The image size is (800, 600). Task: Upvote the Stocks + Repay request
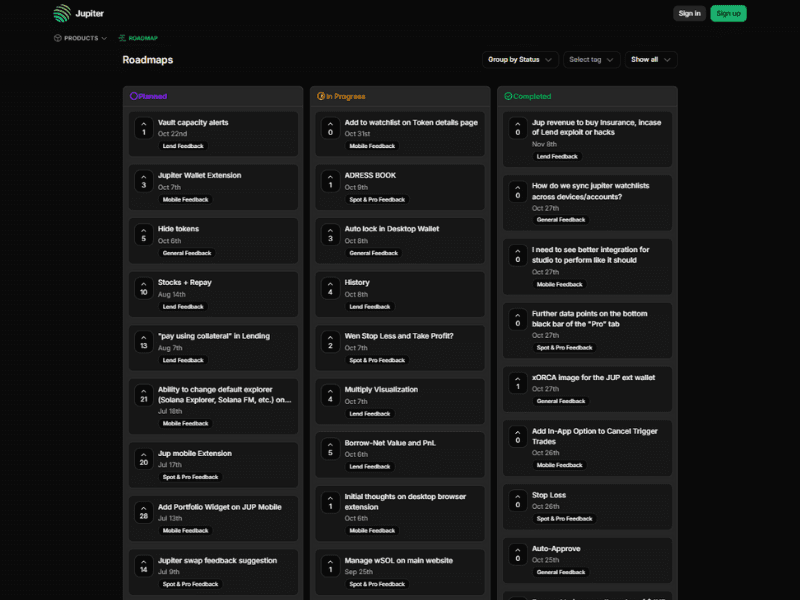coord(143,287)
